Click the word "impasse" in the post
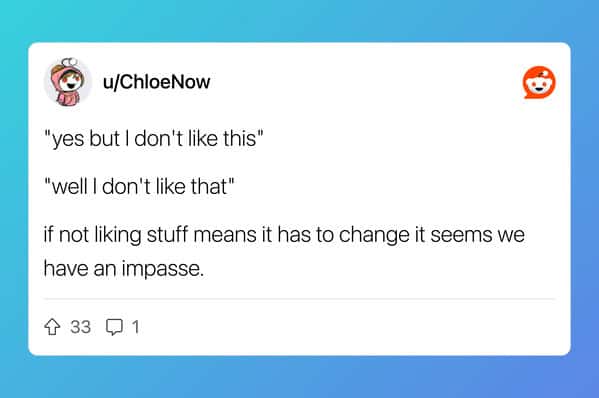599x398 pixels. tap(162, 269)
